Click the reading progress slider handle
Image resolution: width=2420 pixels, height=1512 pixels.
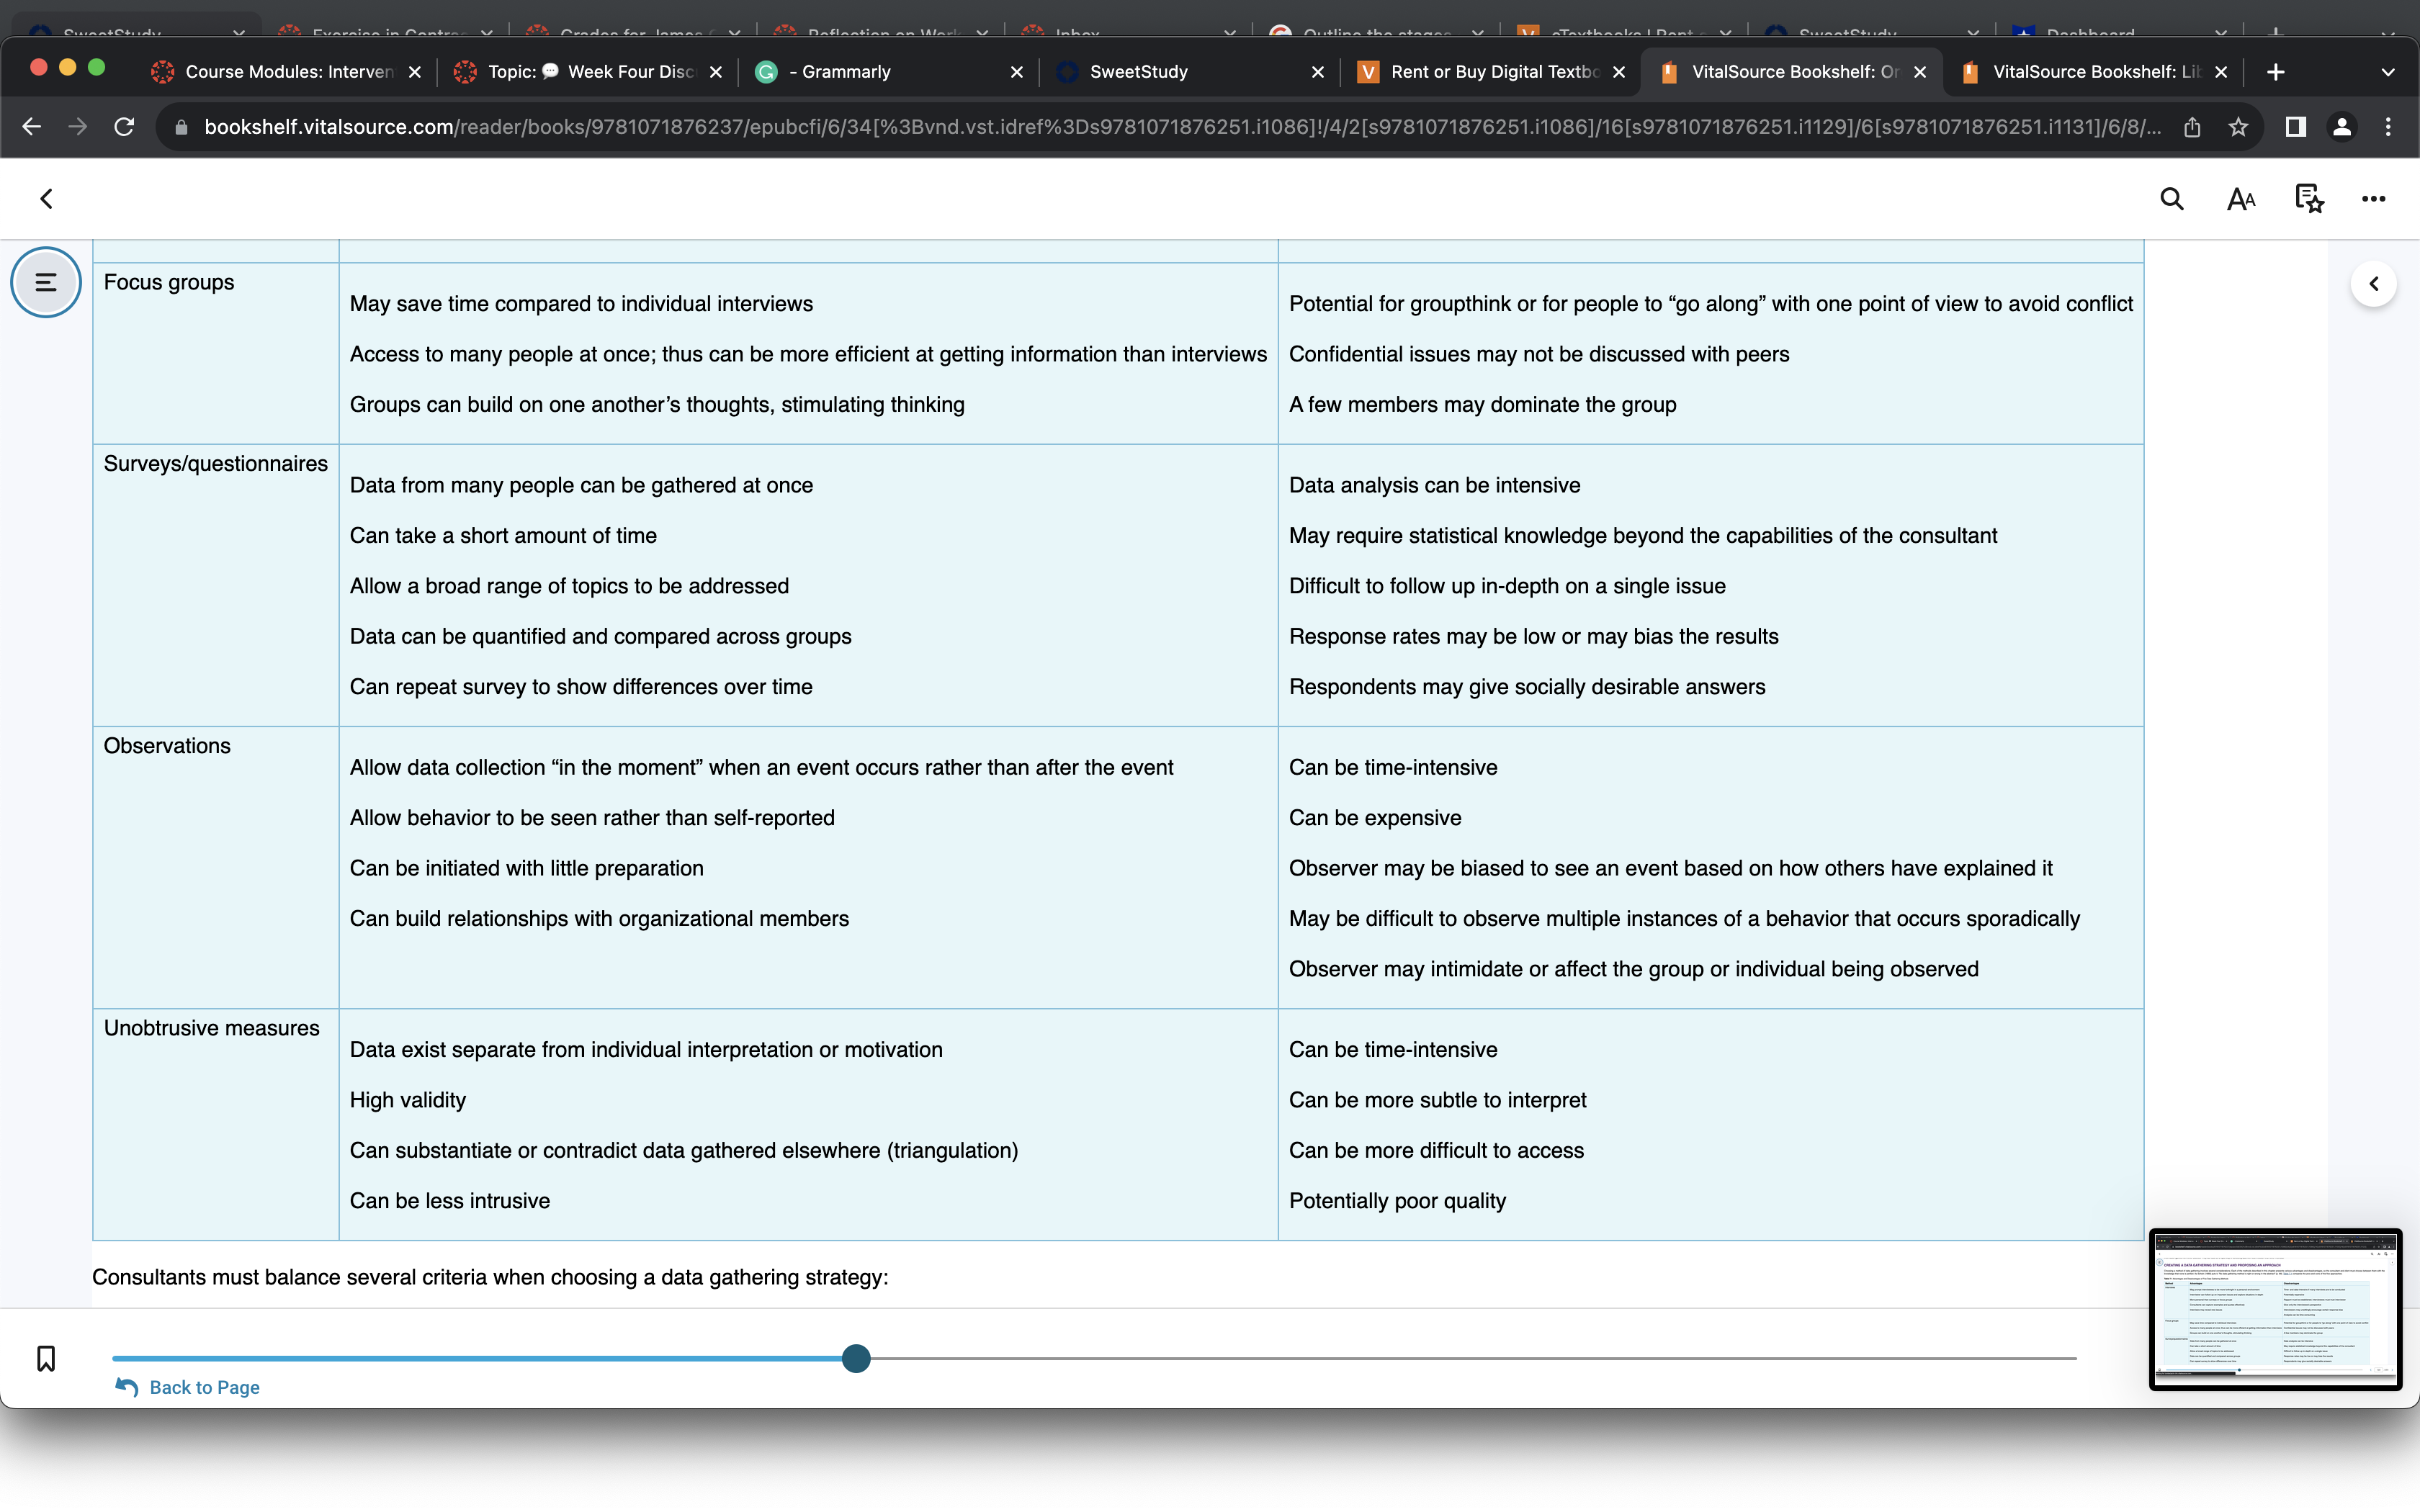[856, 1358]
